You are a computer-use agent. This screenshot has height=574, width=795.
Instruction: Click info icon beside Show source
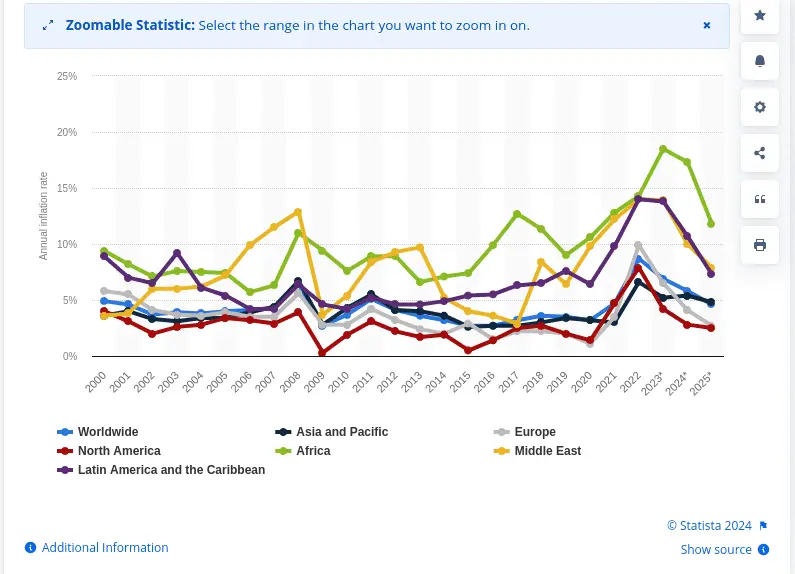click(x=763, y=549)
